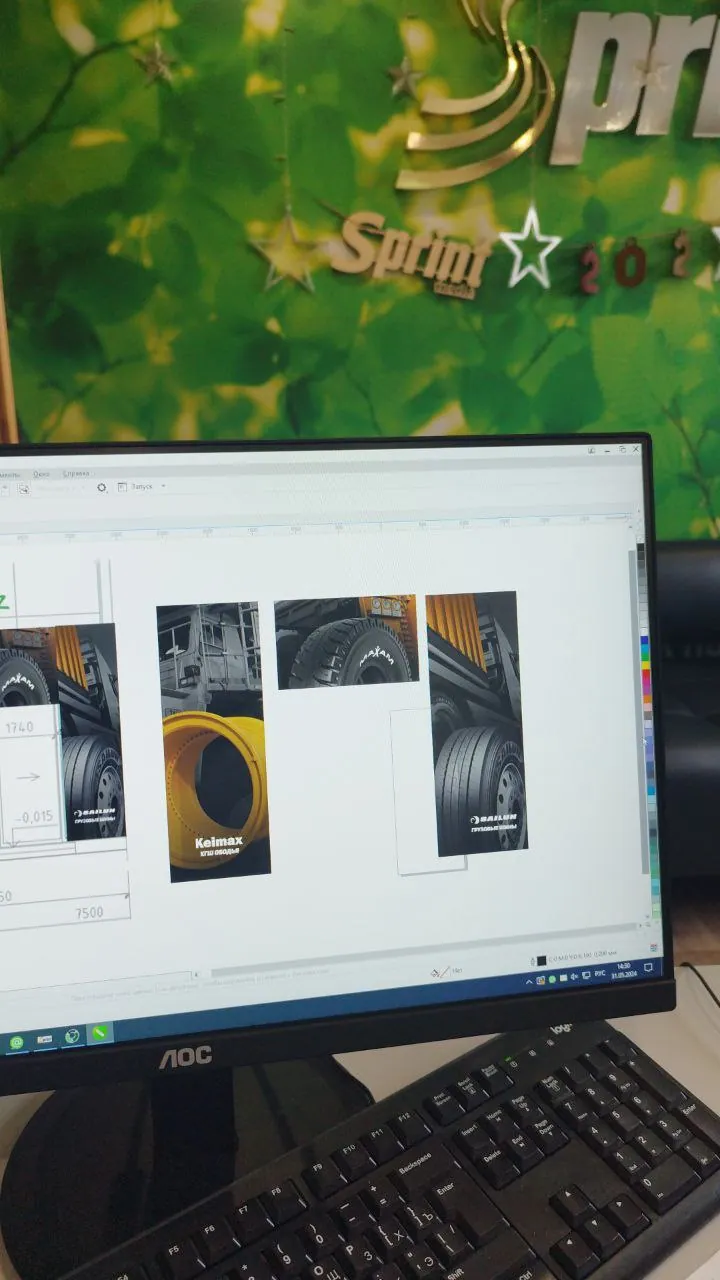The height and width of the screenshot is (1280, 720).
Task: Show hidden tray icons chevron
Action: tap(529, 982)
